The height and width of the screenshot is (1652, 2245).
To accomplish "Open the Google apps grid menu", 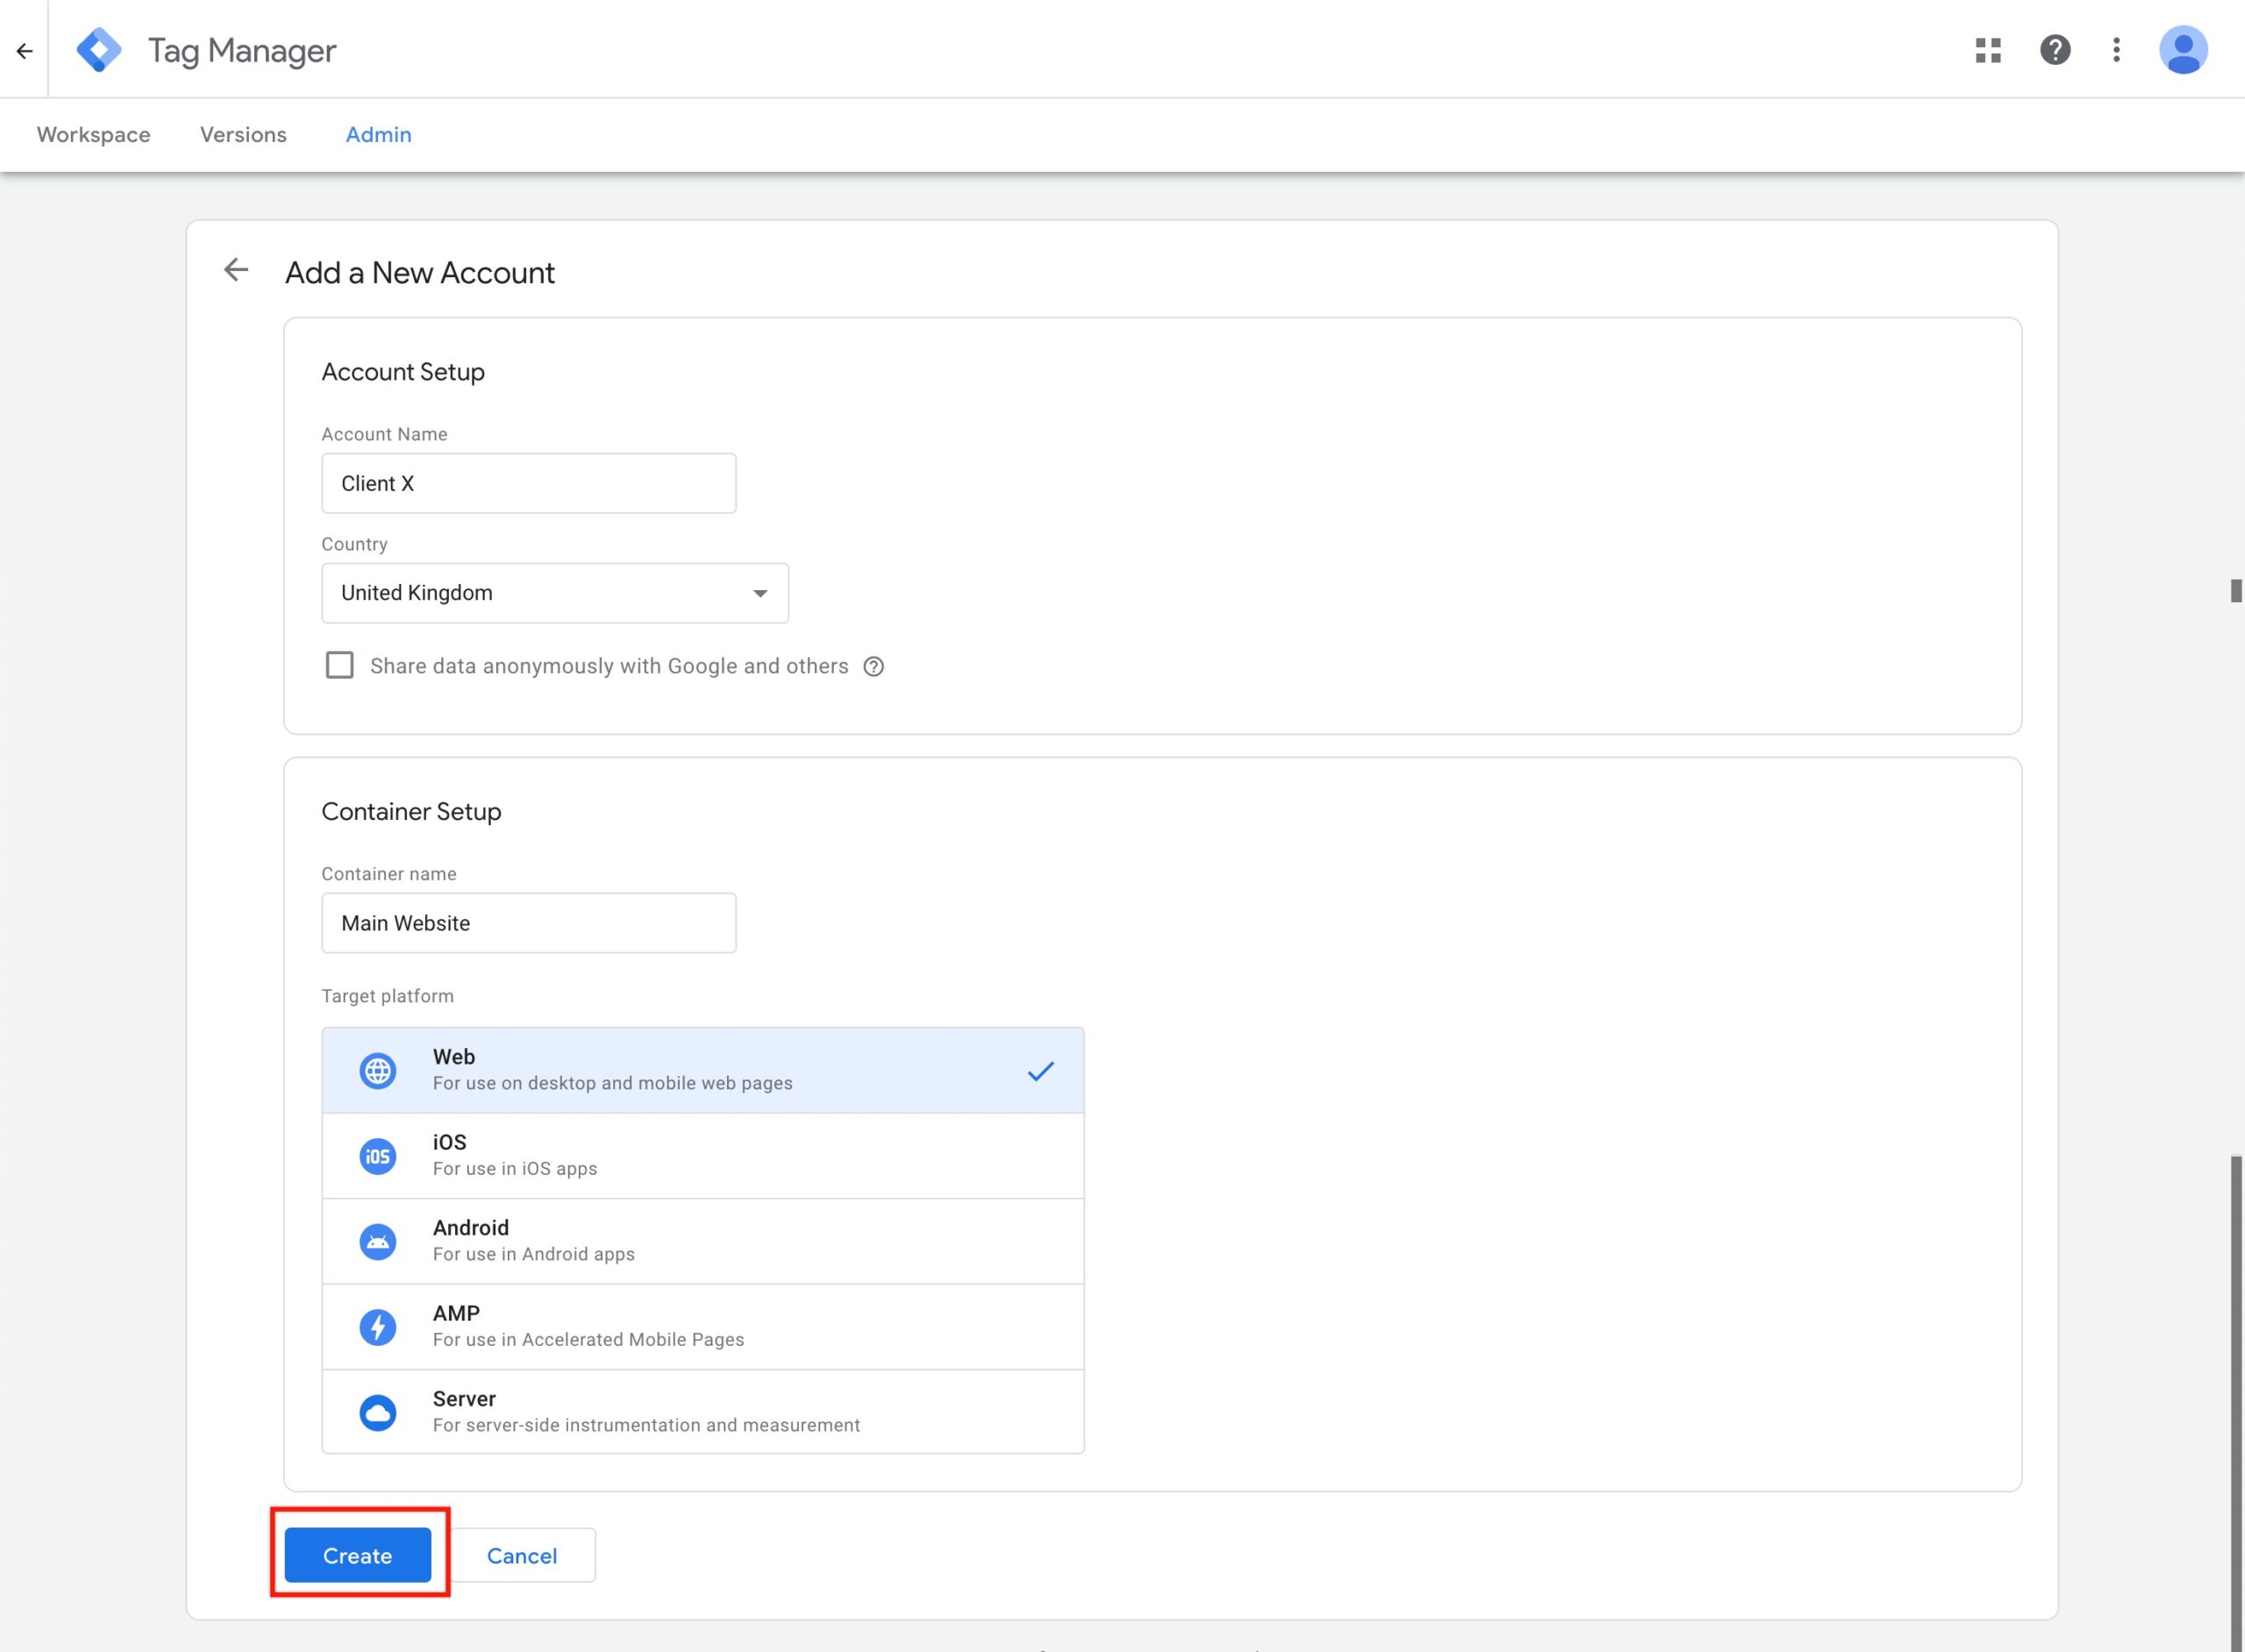I will pyautogui.click(x=1987, y=49).
